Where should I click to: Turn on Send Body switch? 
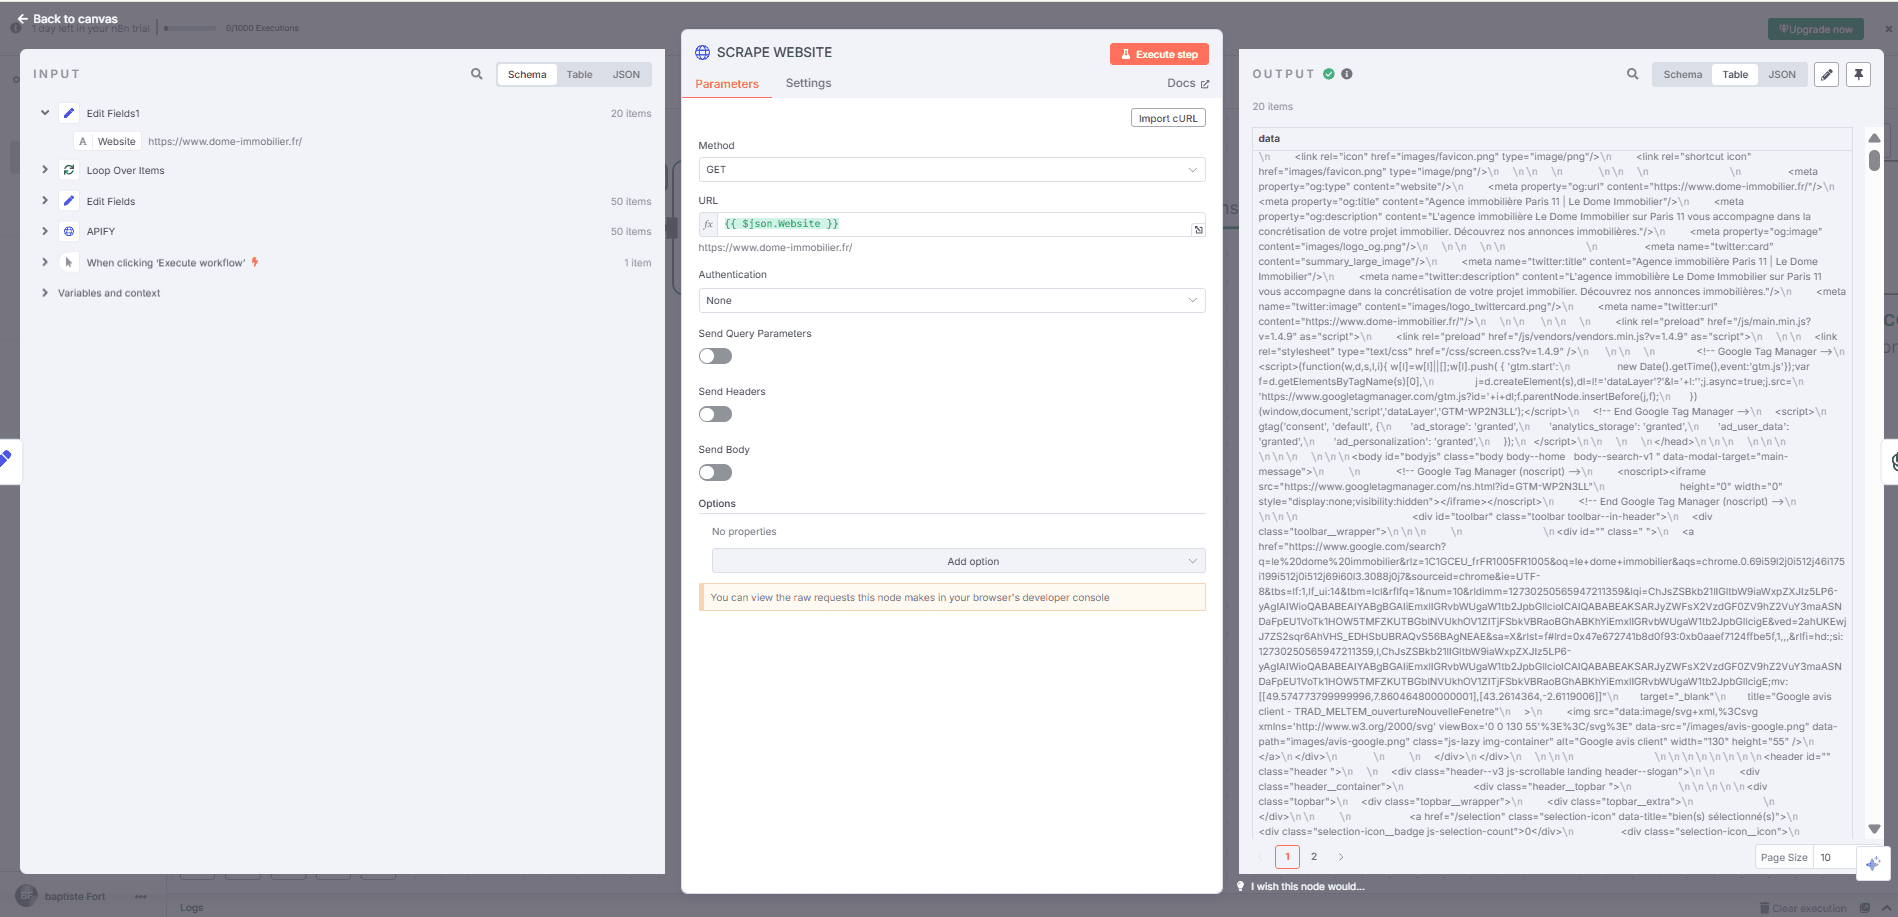[x=716, y=472]
